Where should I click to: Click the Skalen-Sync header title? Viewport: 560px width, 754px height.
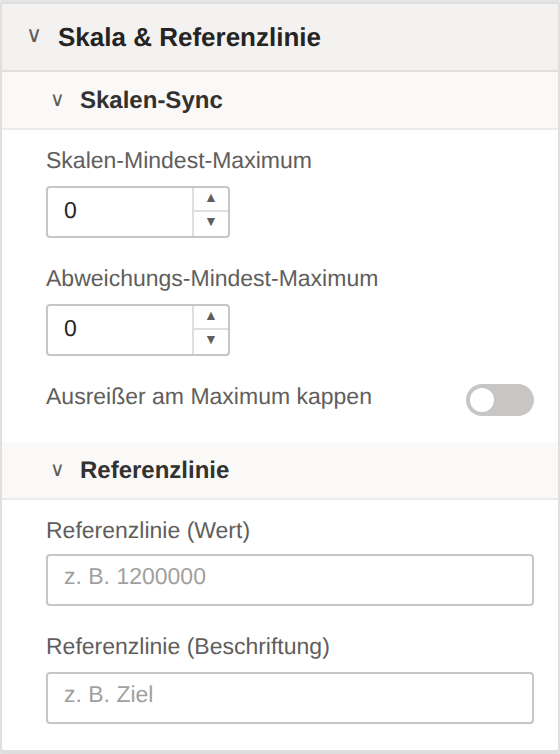[x=151, y=100]
